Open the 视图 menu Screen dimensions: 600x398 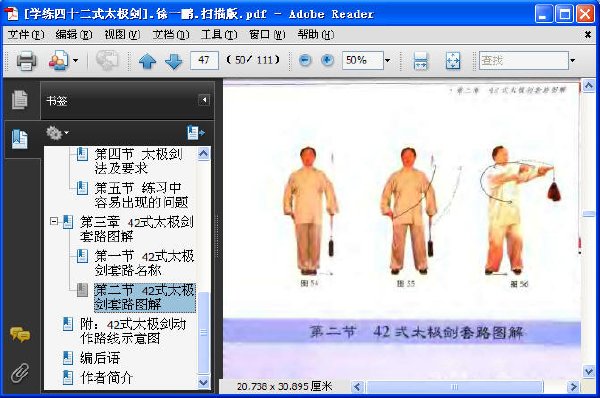click(x=122, y=35)
